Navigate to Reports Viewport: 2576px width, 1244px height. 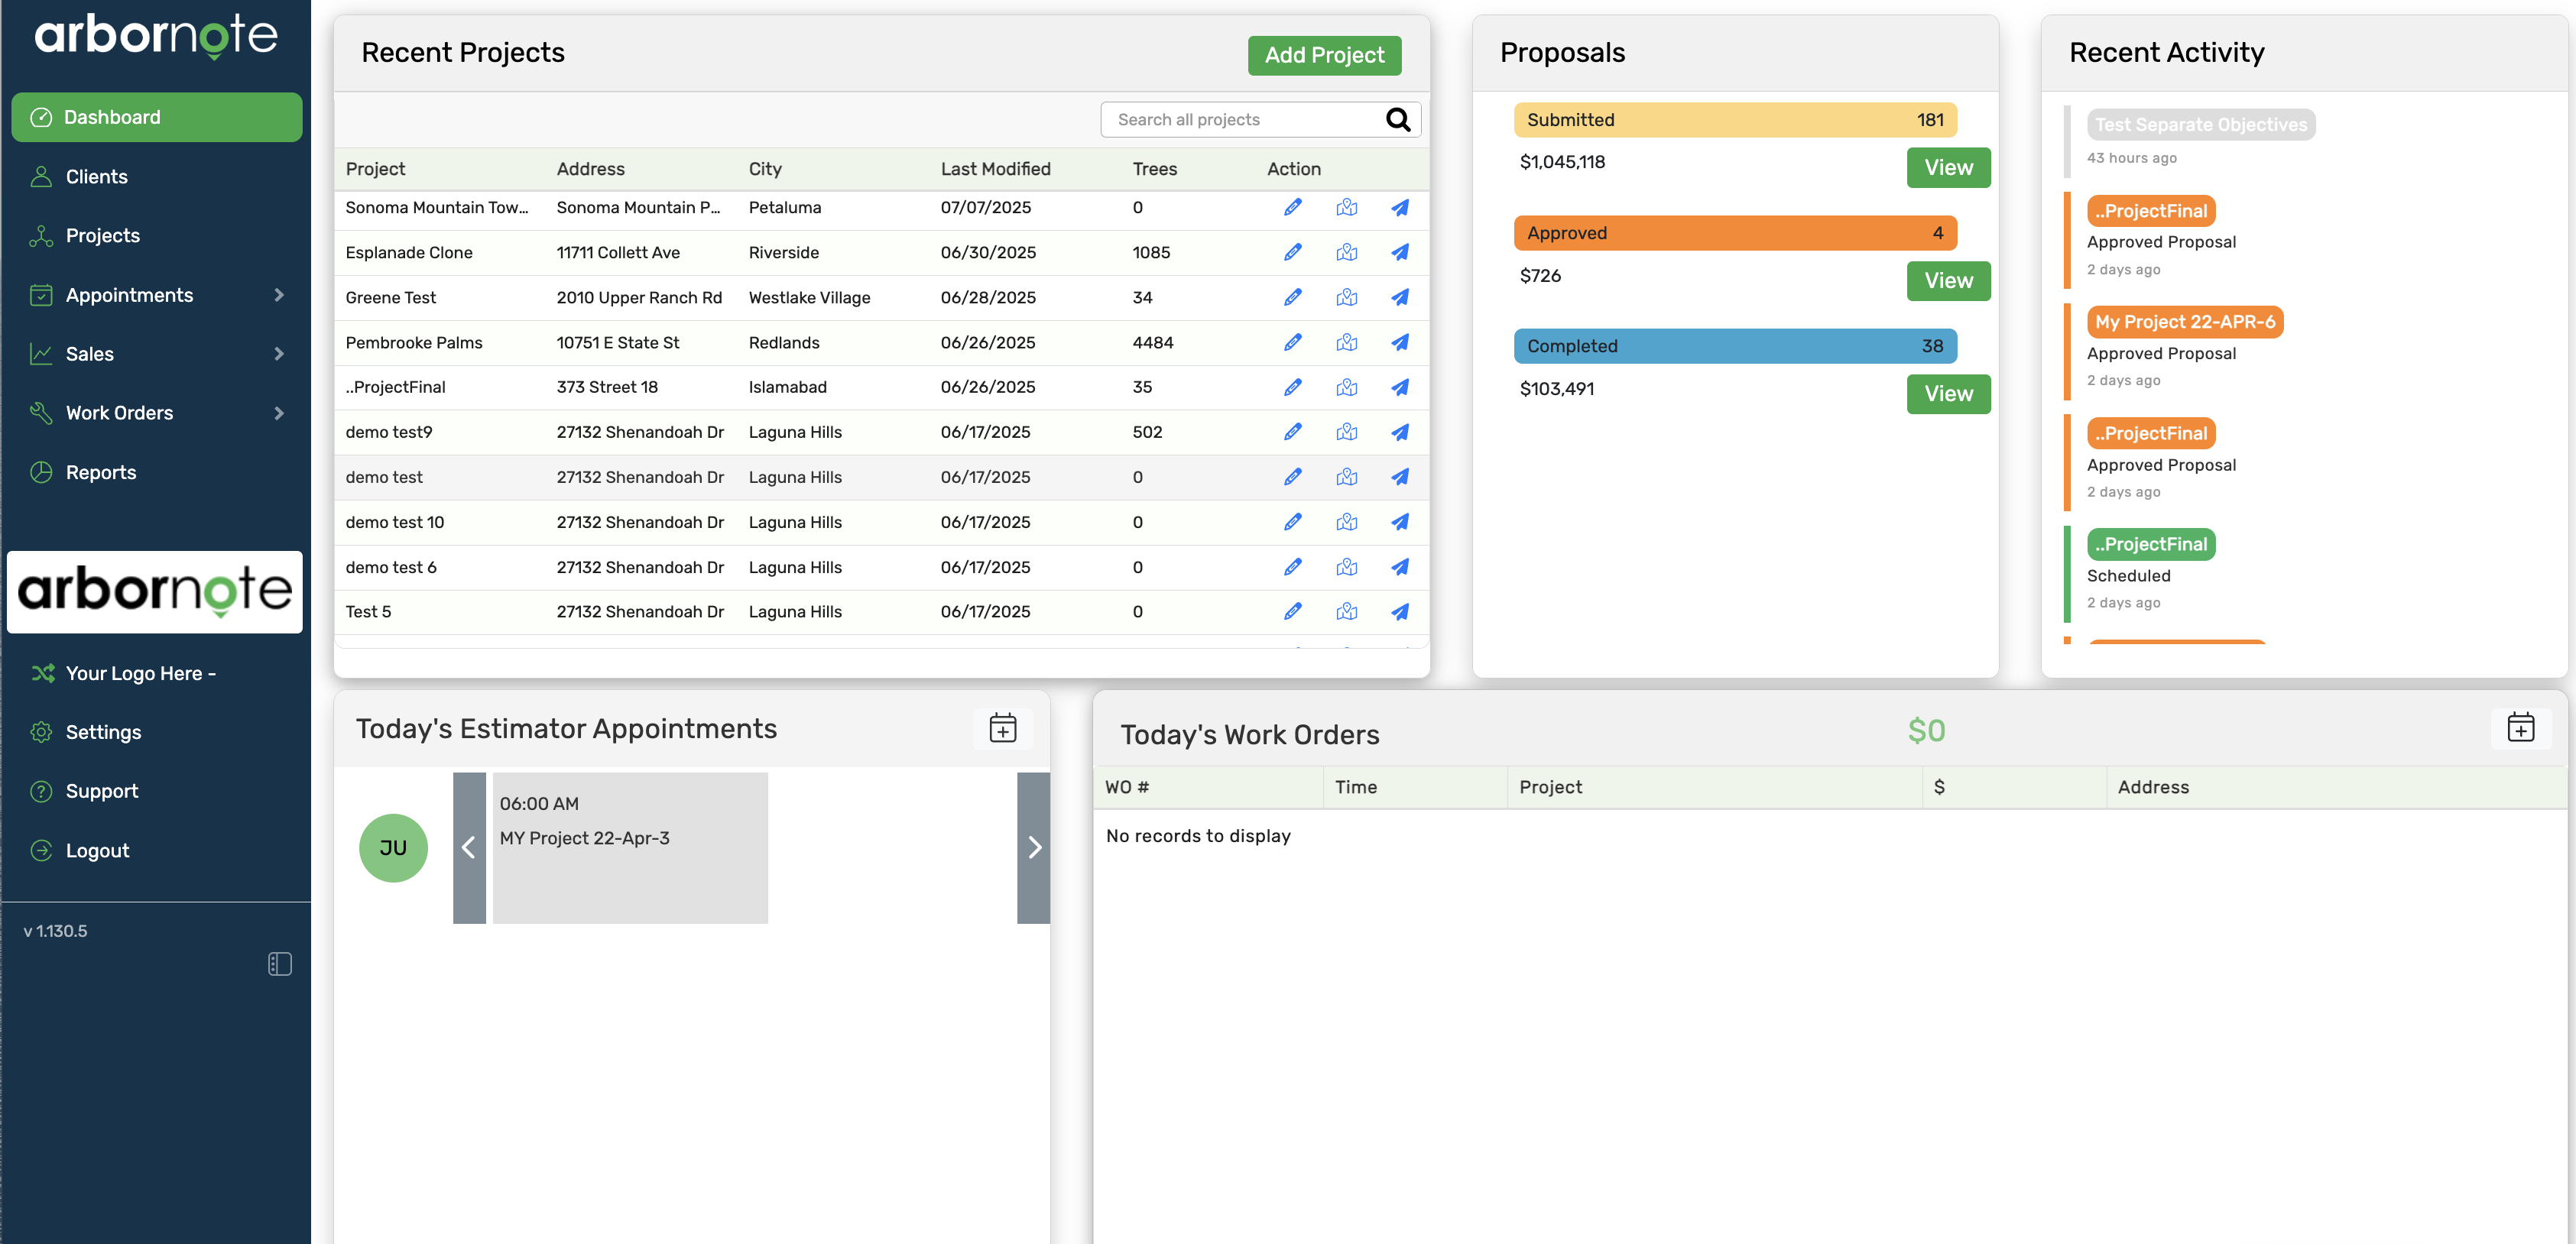coord(102,472)
